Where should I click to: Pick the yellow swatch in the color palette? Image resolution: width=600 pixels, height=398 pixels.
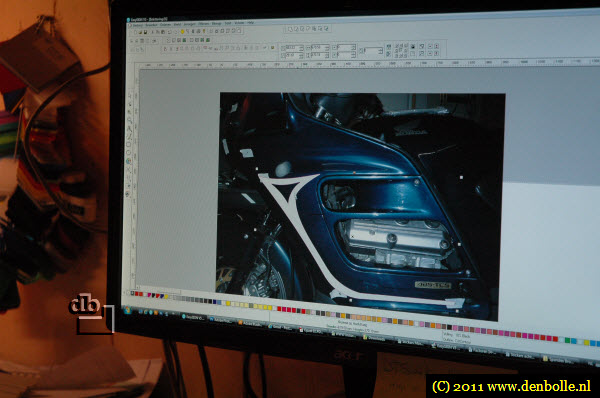tap(228, 303)
